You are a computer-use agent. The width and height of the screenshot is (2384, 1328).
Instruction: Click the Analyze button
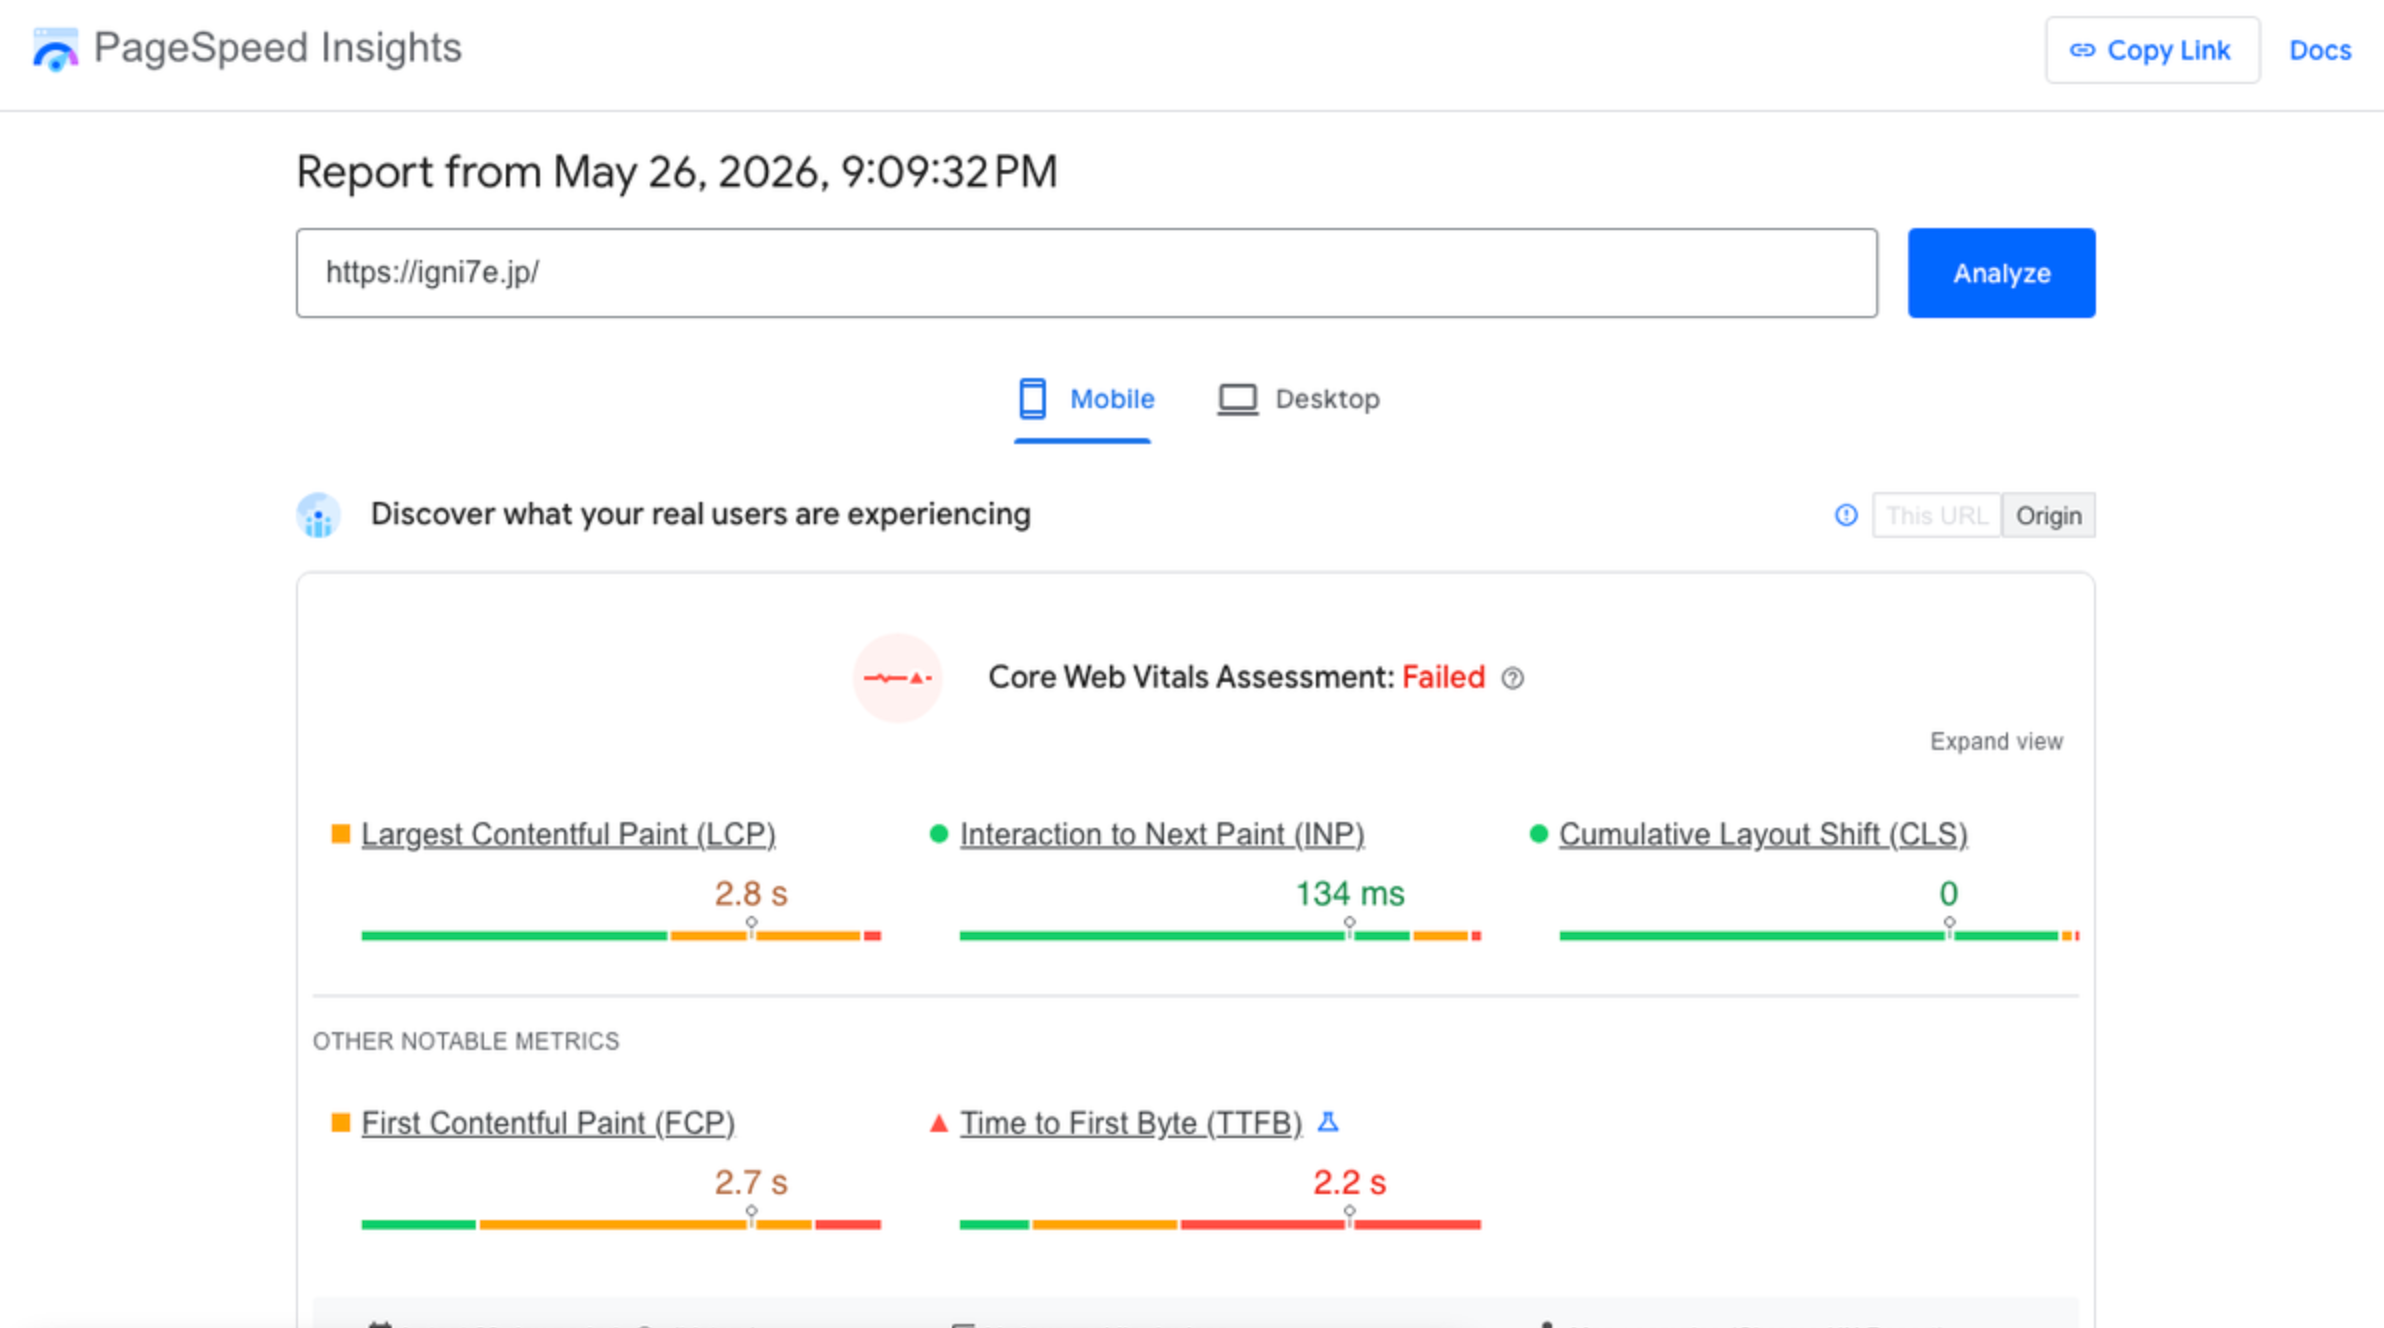coord(2001,273)
